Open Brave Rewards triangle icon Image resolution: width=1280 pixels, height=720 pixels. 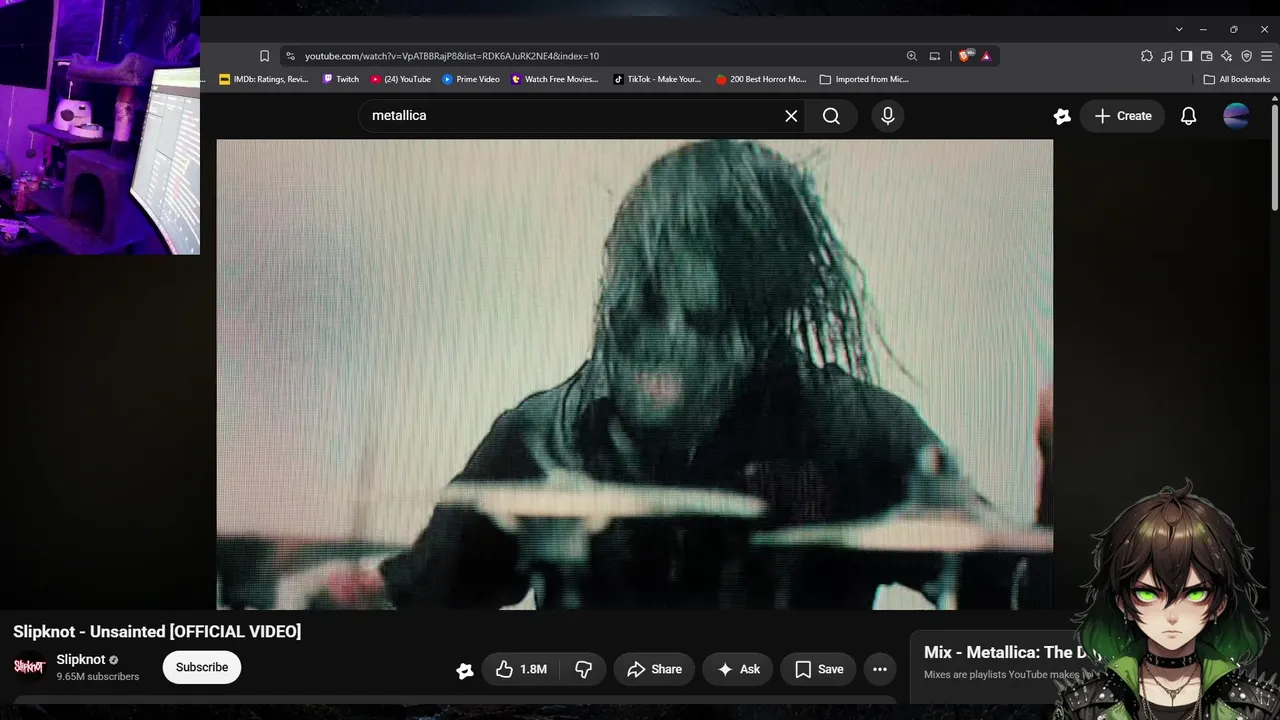986,56
